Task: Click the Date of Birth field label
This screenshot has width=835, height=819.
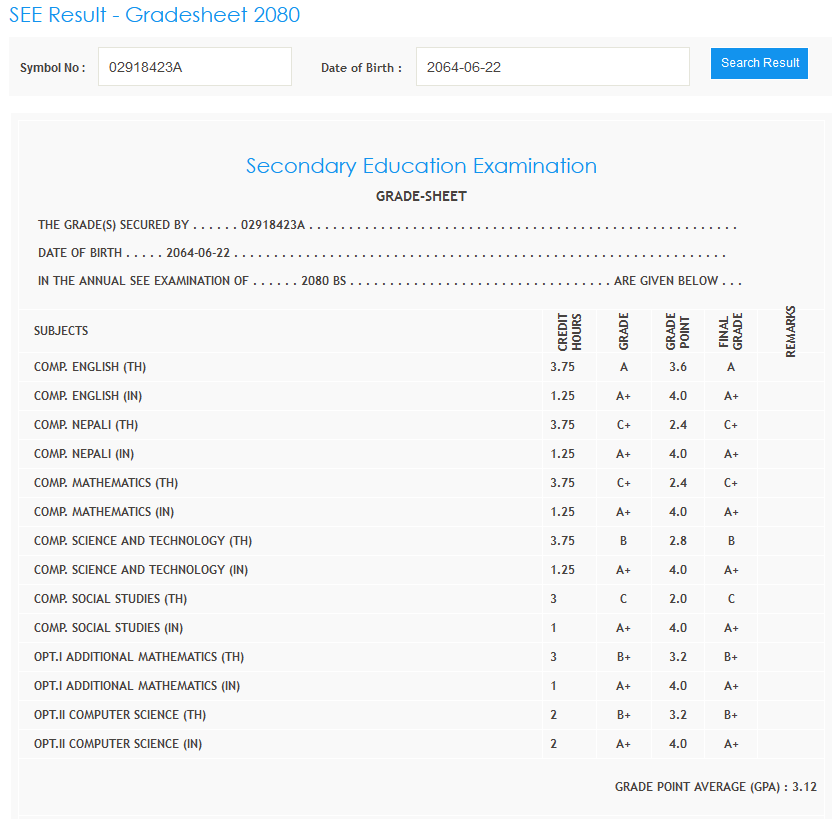Action: coord(361,68)
